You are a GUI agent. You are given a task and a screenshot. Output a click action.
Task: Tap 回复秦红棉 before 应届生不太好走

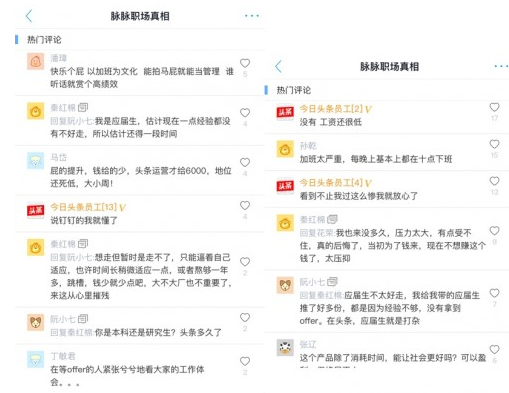pos(321,295)
